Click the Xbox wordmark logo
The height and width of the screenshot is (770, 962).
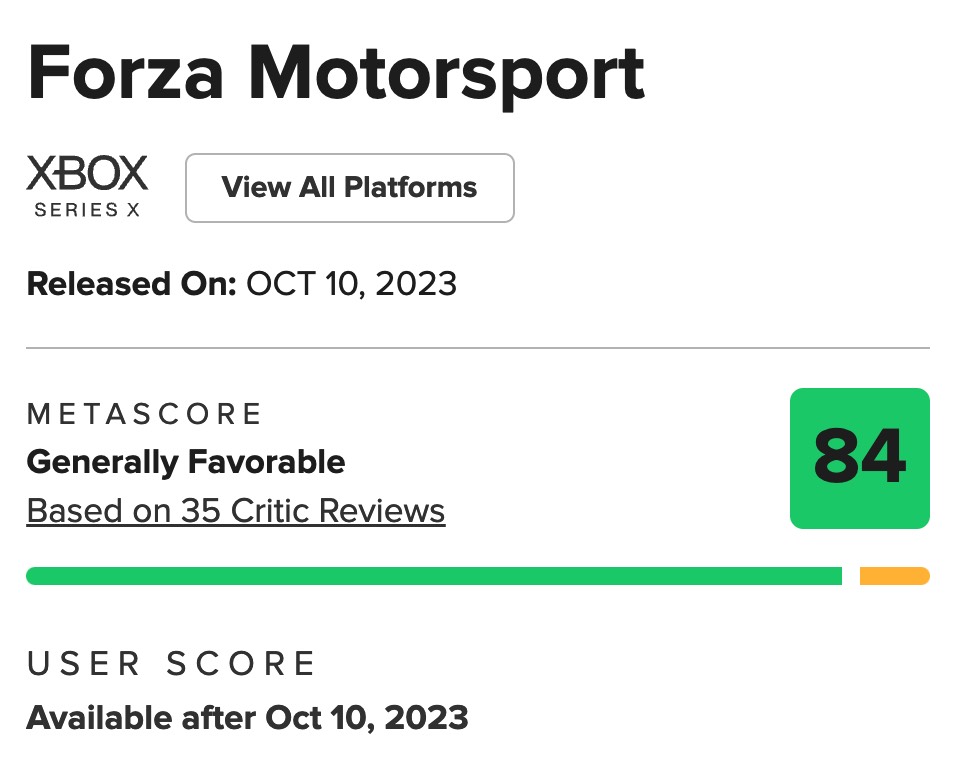click(x=87, y=174)
